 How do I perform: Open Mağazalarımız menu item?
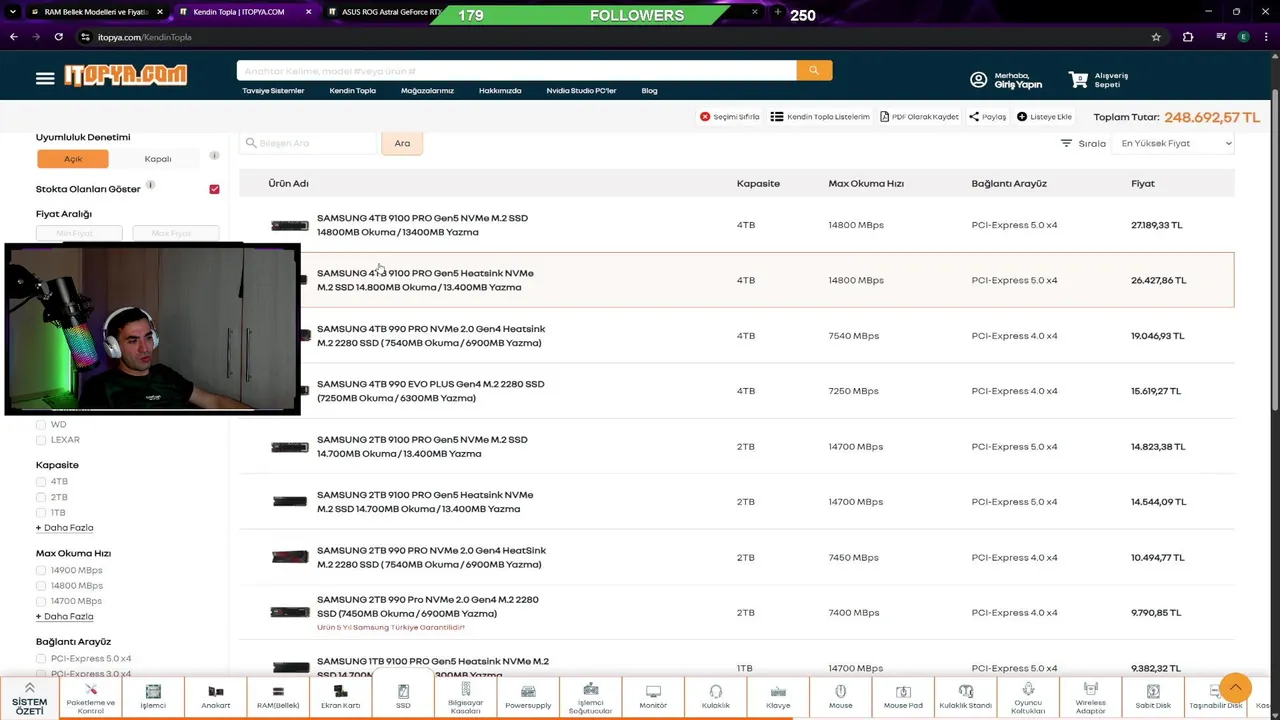tap(427, 91)
